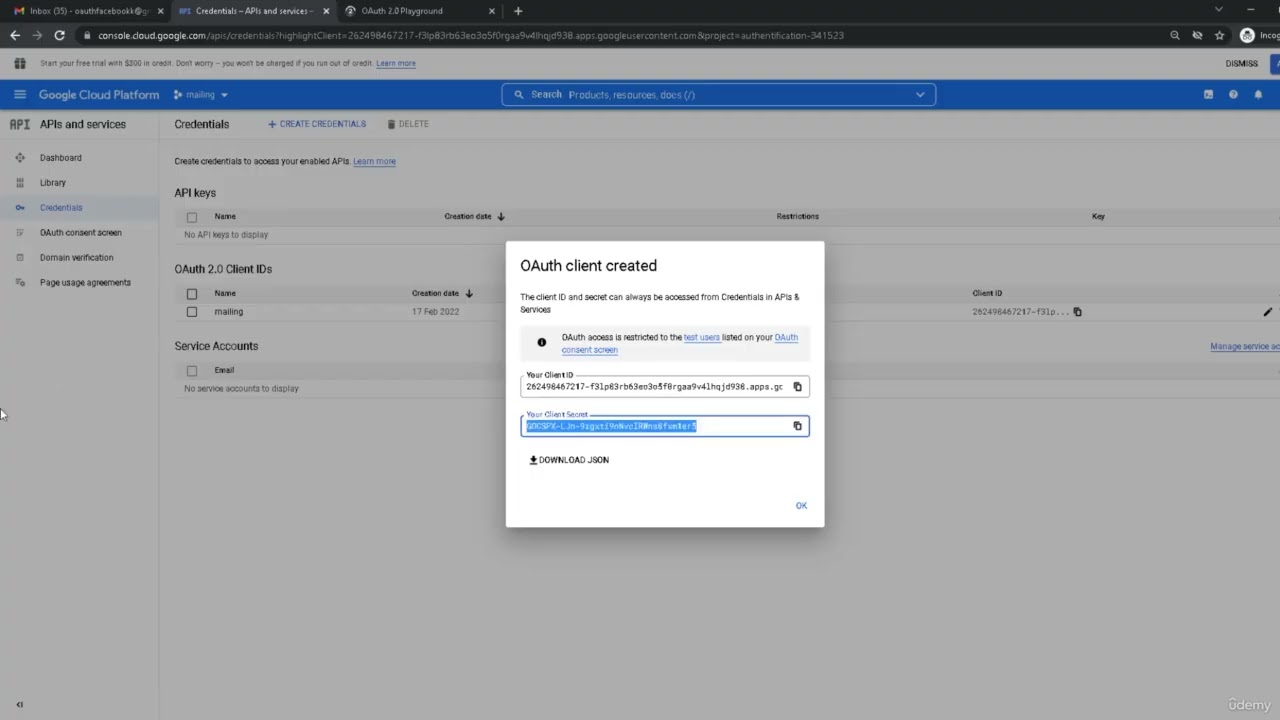Open the OAuth consent screen link in dialog
This screenshot has height=720, width=1280.
pyautogui.click(x=680, y=344)
